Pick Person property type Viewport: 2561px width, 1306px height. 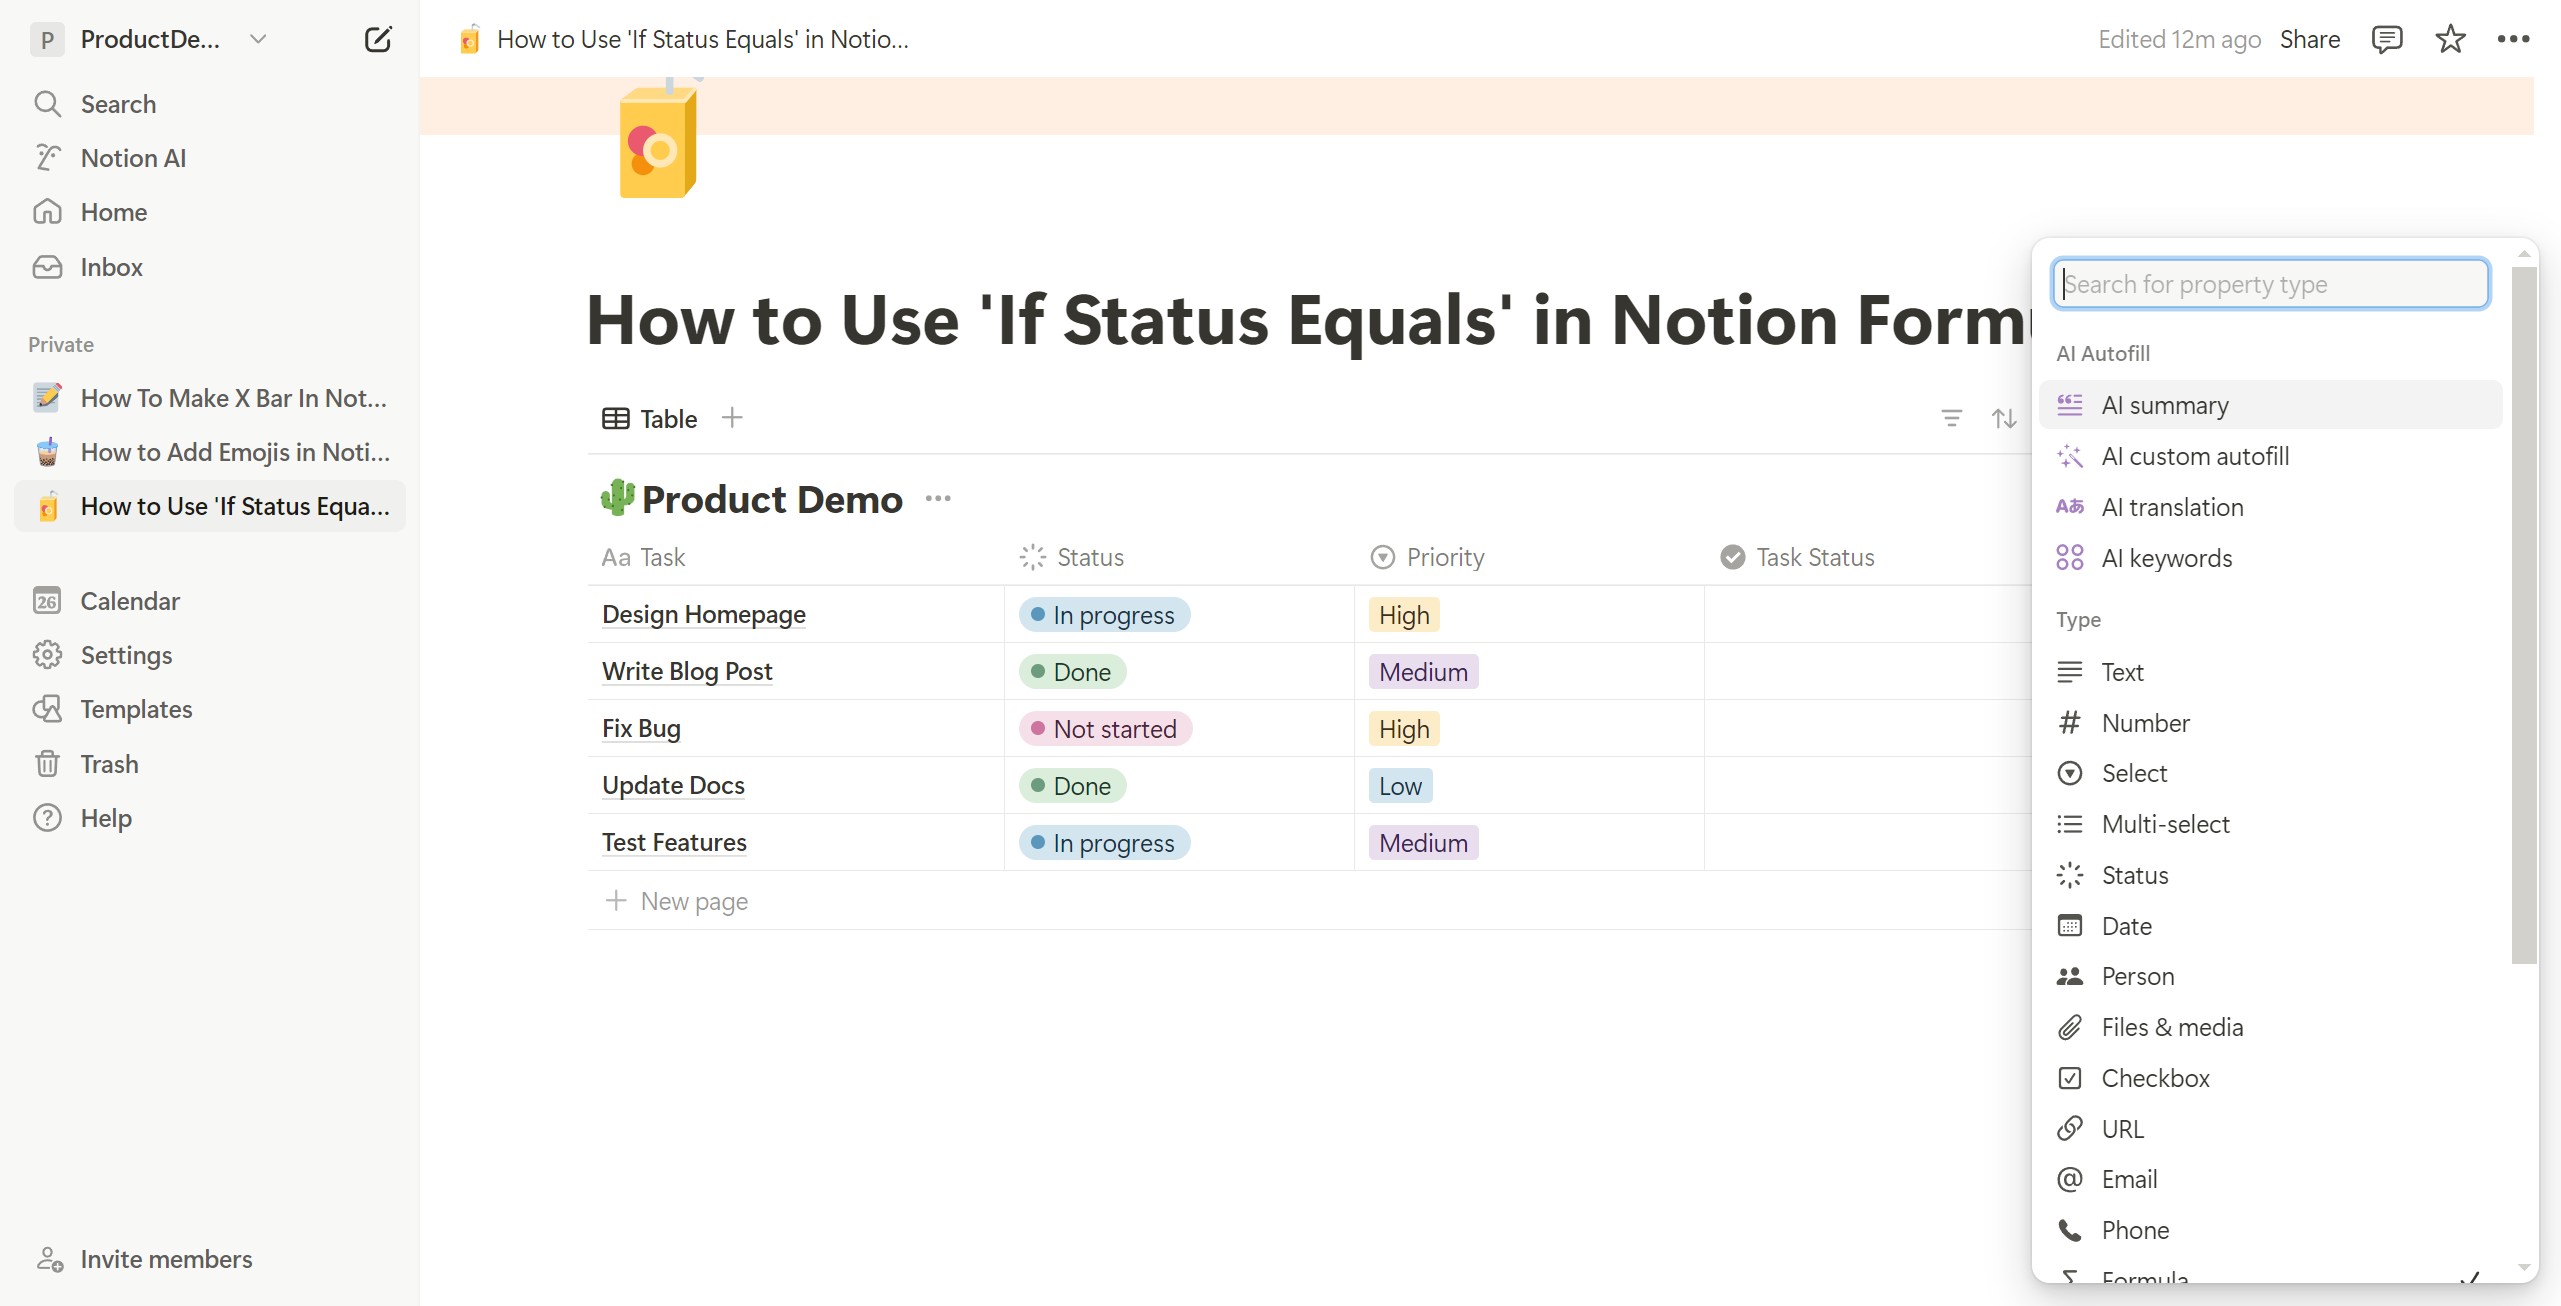[x=2270, y=976]
